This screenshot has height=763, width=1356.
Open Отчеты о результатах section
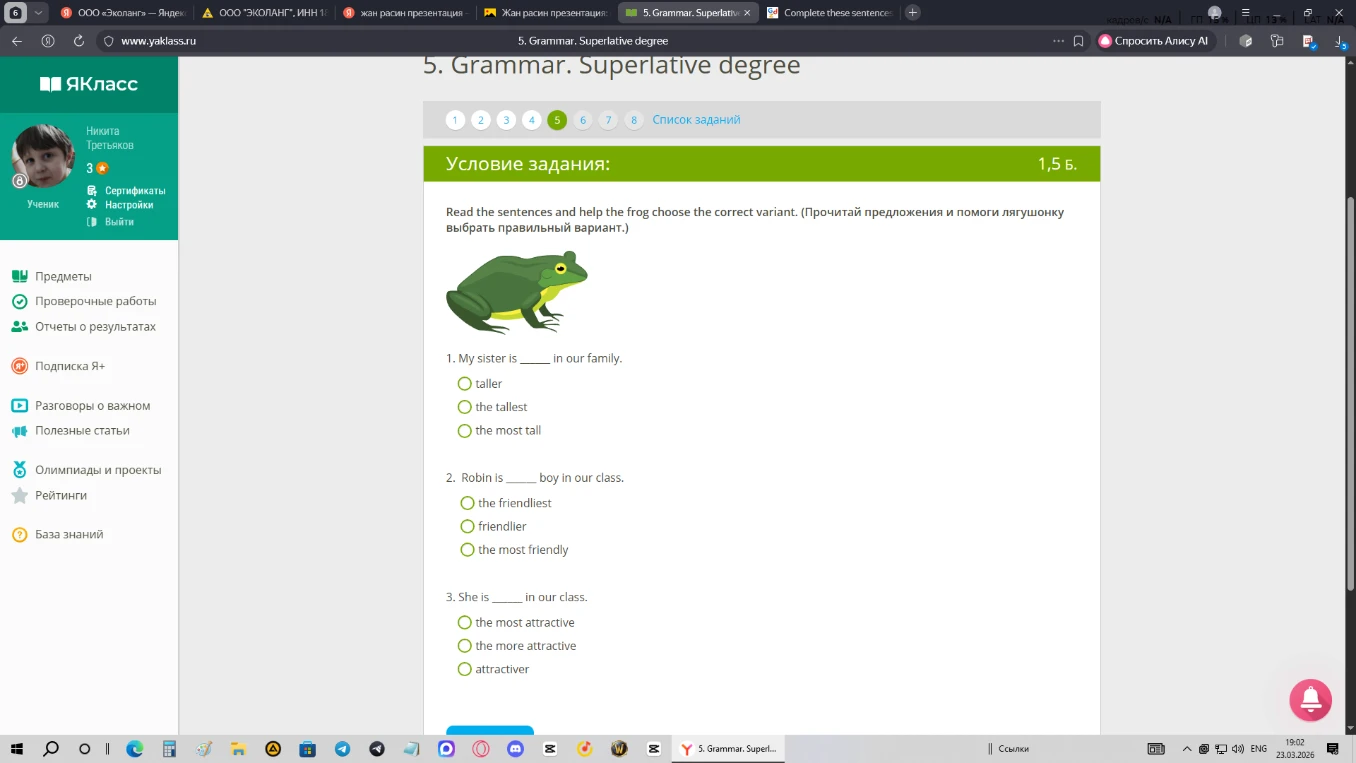(84, 327)
